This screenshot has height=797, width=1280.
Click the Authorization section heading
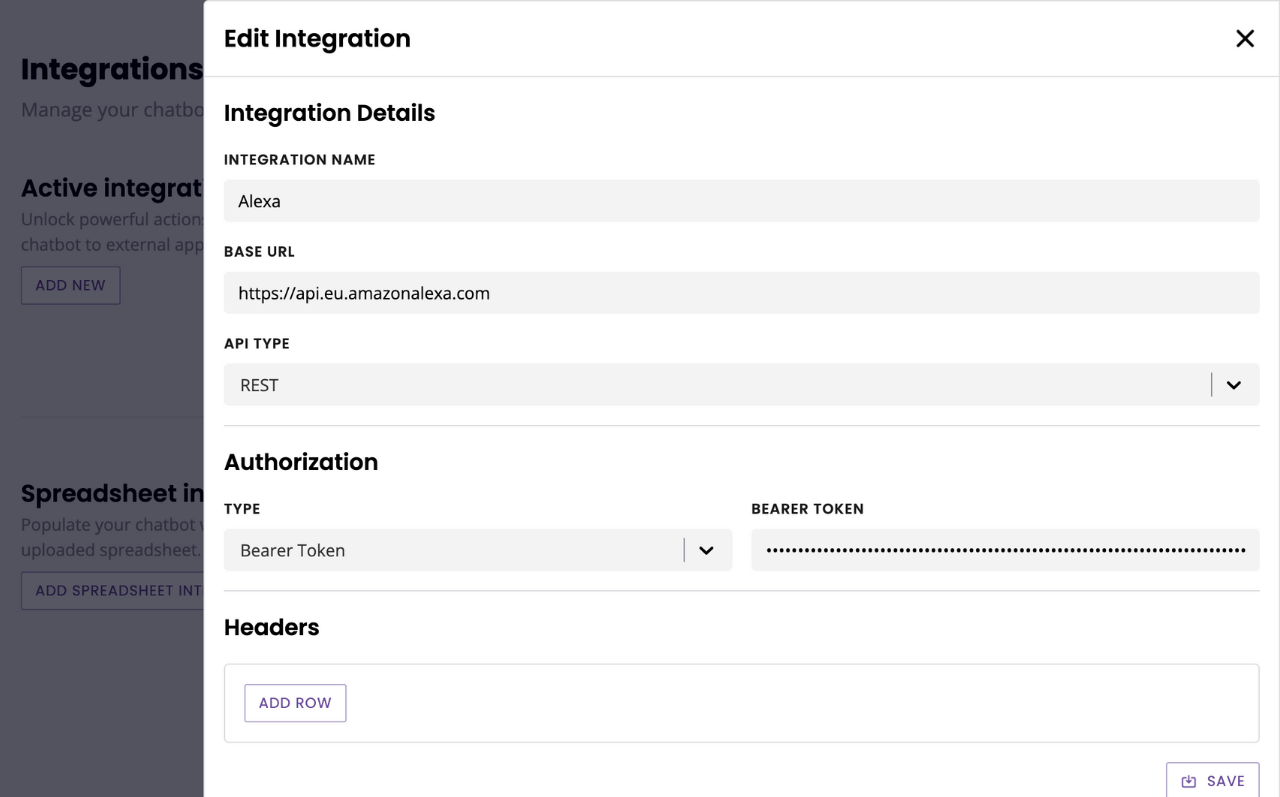click(301, 462)
